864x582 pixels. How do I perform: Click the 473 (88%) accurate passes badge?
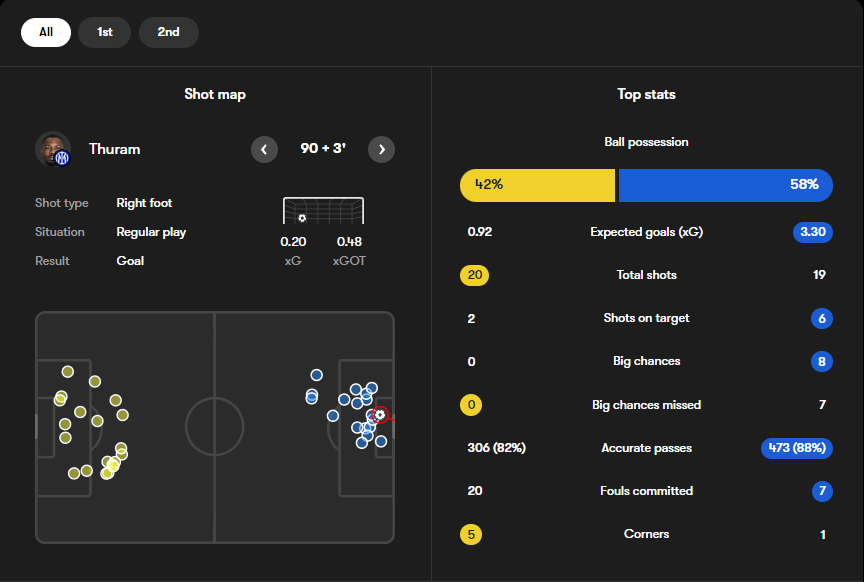tap(797, 448)
